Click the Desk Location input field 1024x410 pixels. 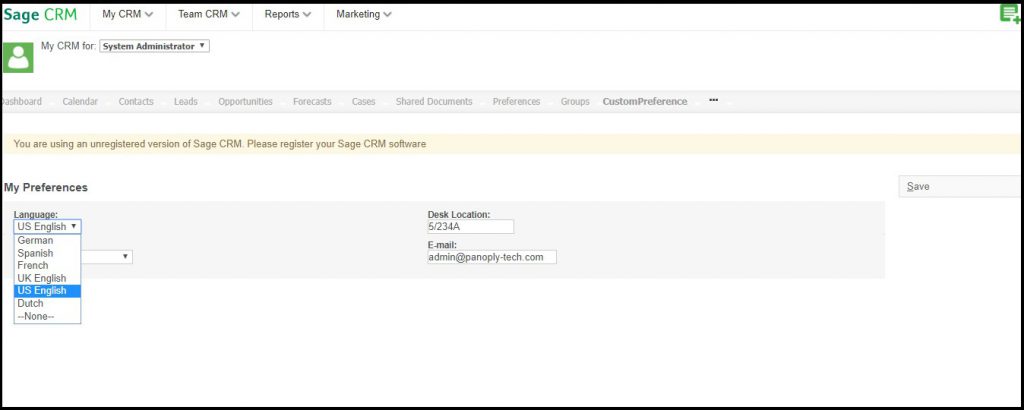(x=470, y=227)
